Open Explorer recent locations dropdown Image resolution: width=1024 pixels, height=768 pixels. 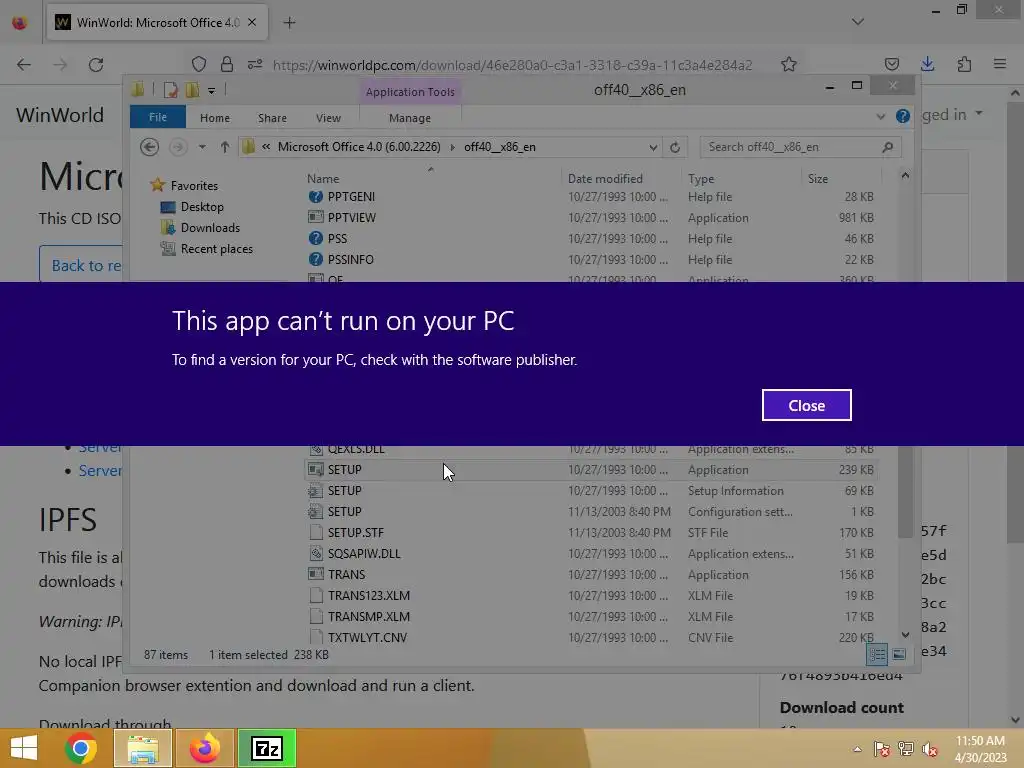(x=202, y=147)
